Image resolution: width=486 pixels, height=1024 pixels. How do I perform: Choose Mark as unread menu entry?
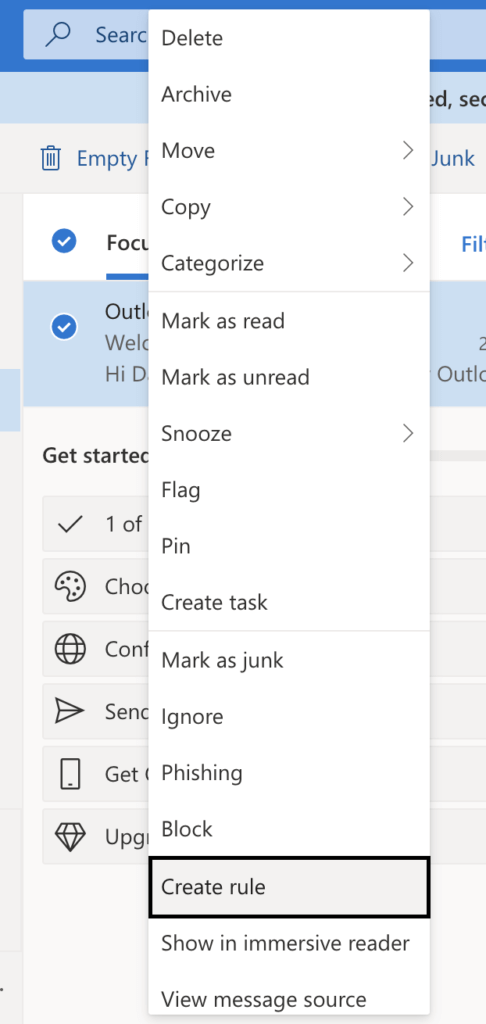[x=289, y=377]
